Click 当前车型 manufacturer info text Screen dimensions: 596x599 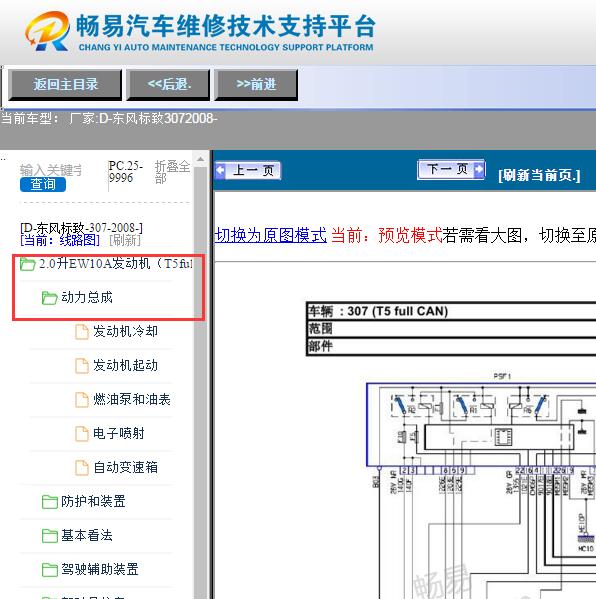point(109,118)
